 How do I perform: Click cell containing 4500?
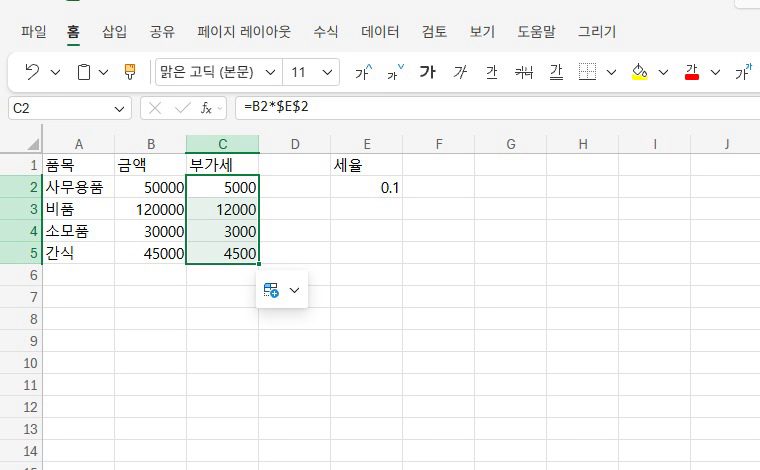coord(222,253)
